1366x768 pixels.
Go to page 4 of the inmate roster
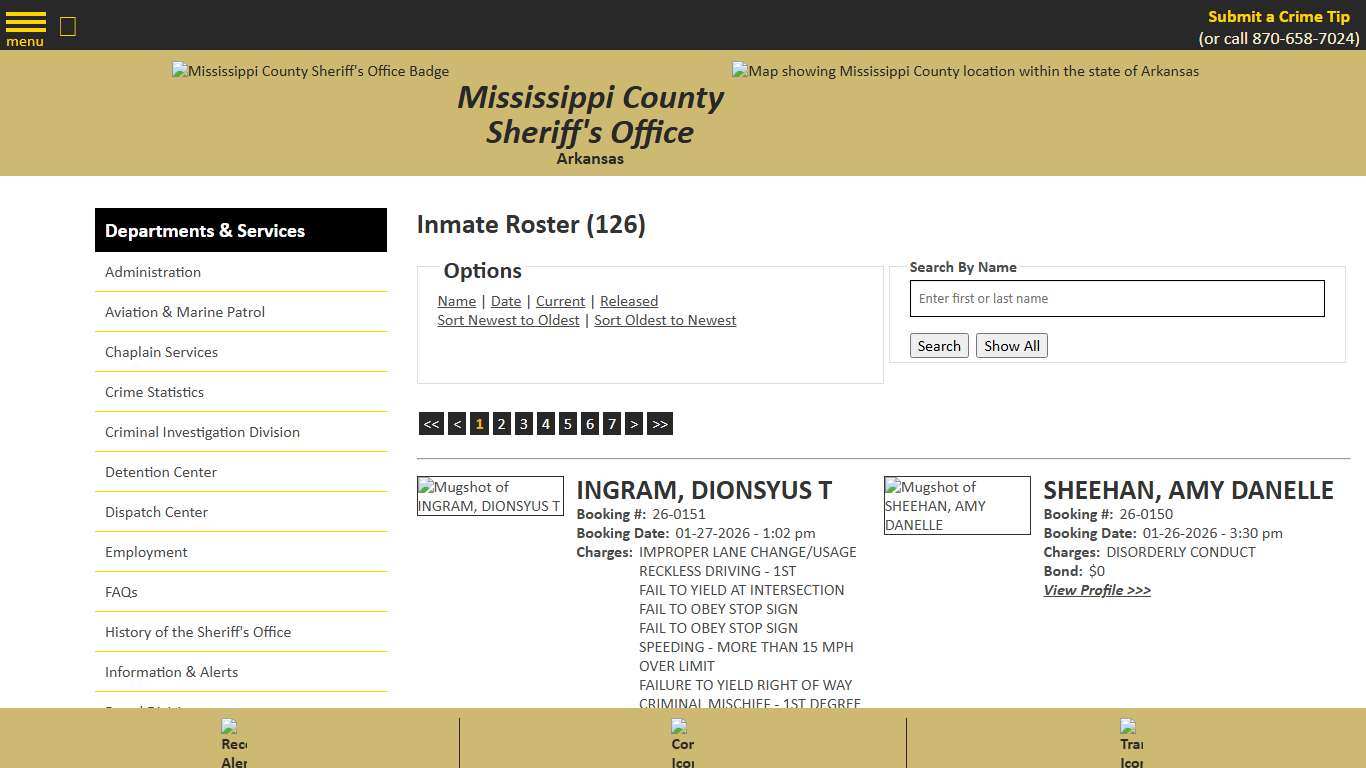pyautogui.click(x=545, y=423)
